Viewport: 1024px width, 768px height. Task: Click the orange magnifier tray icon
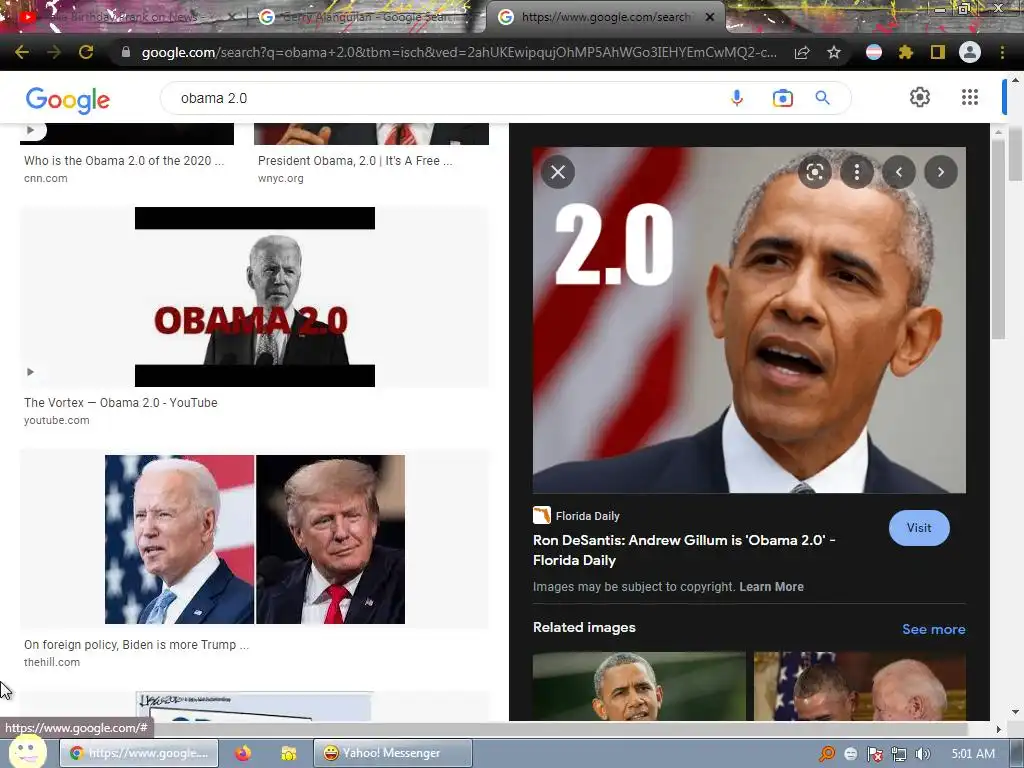coord(827,754)
